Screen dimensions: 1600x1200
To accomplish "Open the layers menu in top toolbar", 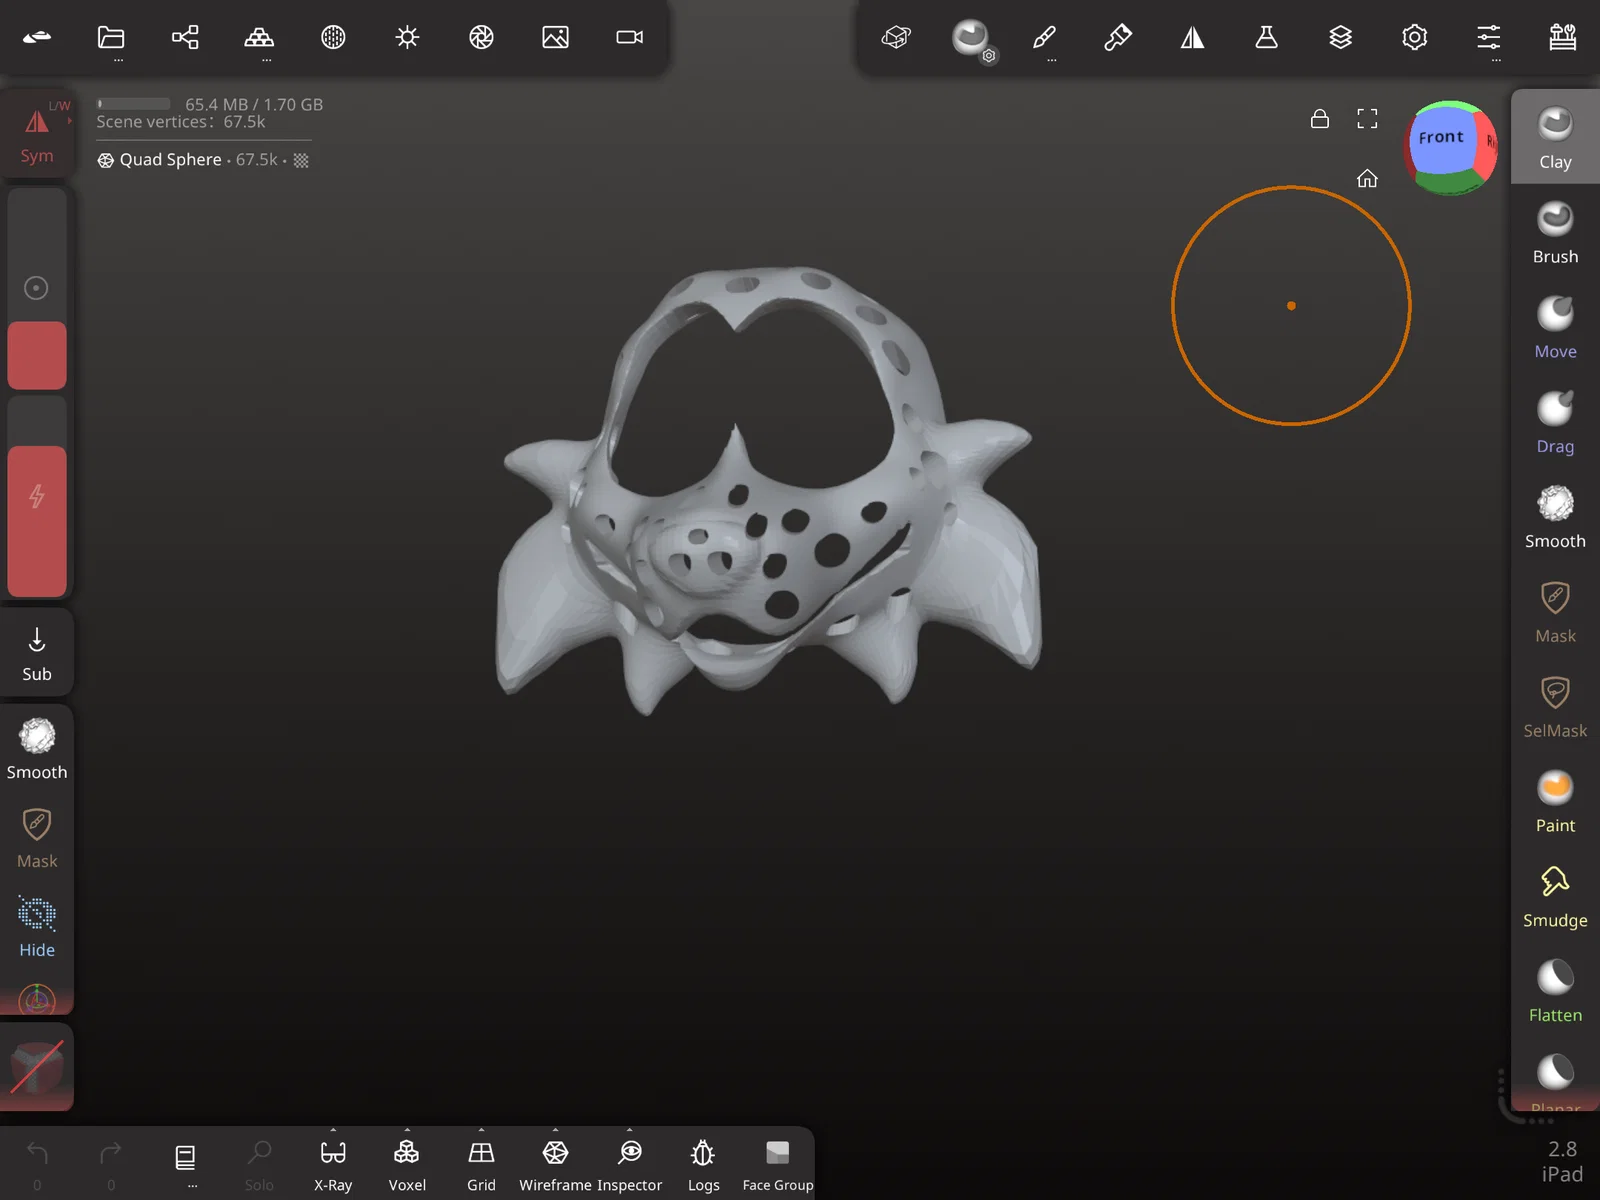I will pyautogui.click(x=1340, y=38).
